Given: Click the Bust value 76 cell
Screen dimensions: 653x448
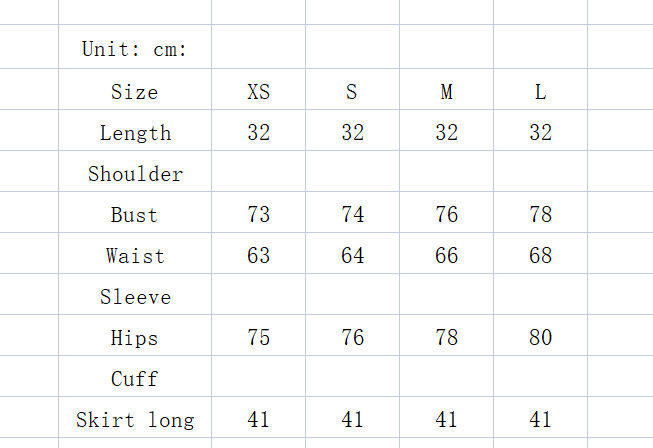Looking at the screenshot, I should click(x=446, y=215).
